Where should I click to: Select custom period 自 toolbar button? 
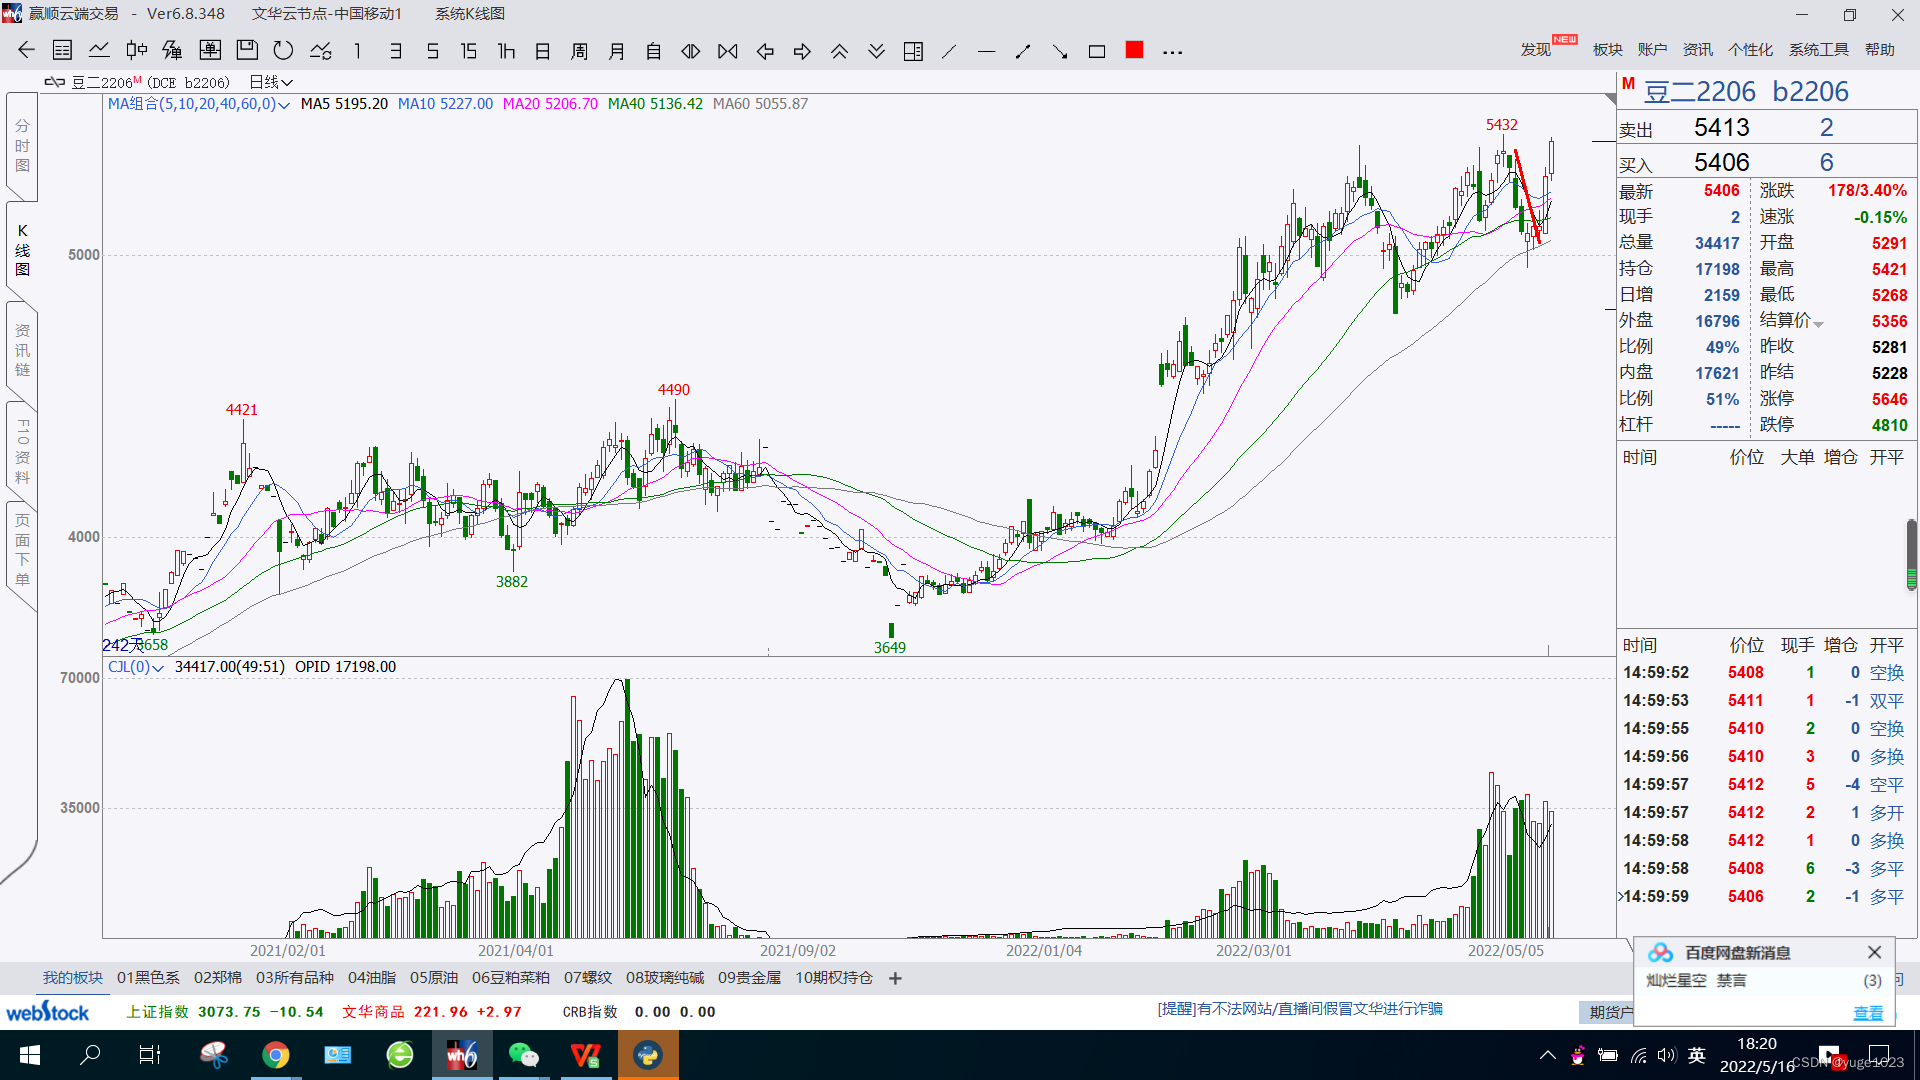click(654, 51)
